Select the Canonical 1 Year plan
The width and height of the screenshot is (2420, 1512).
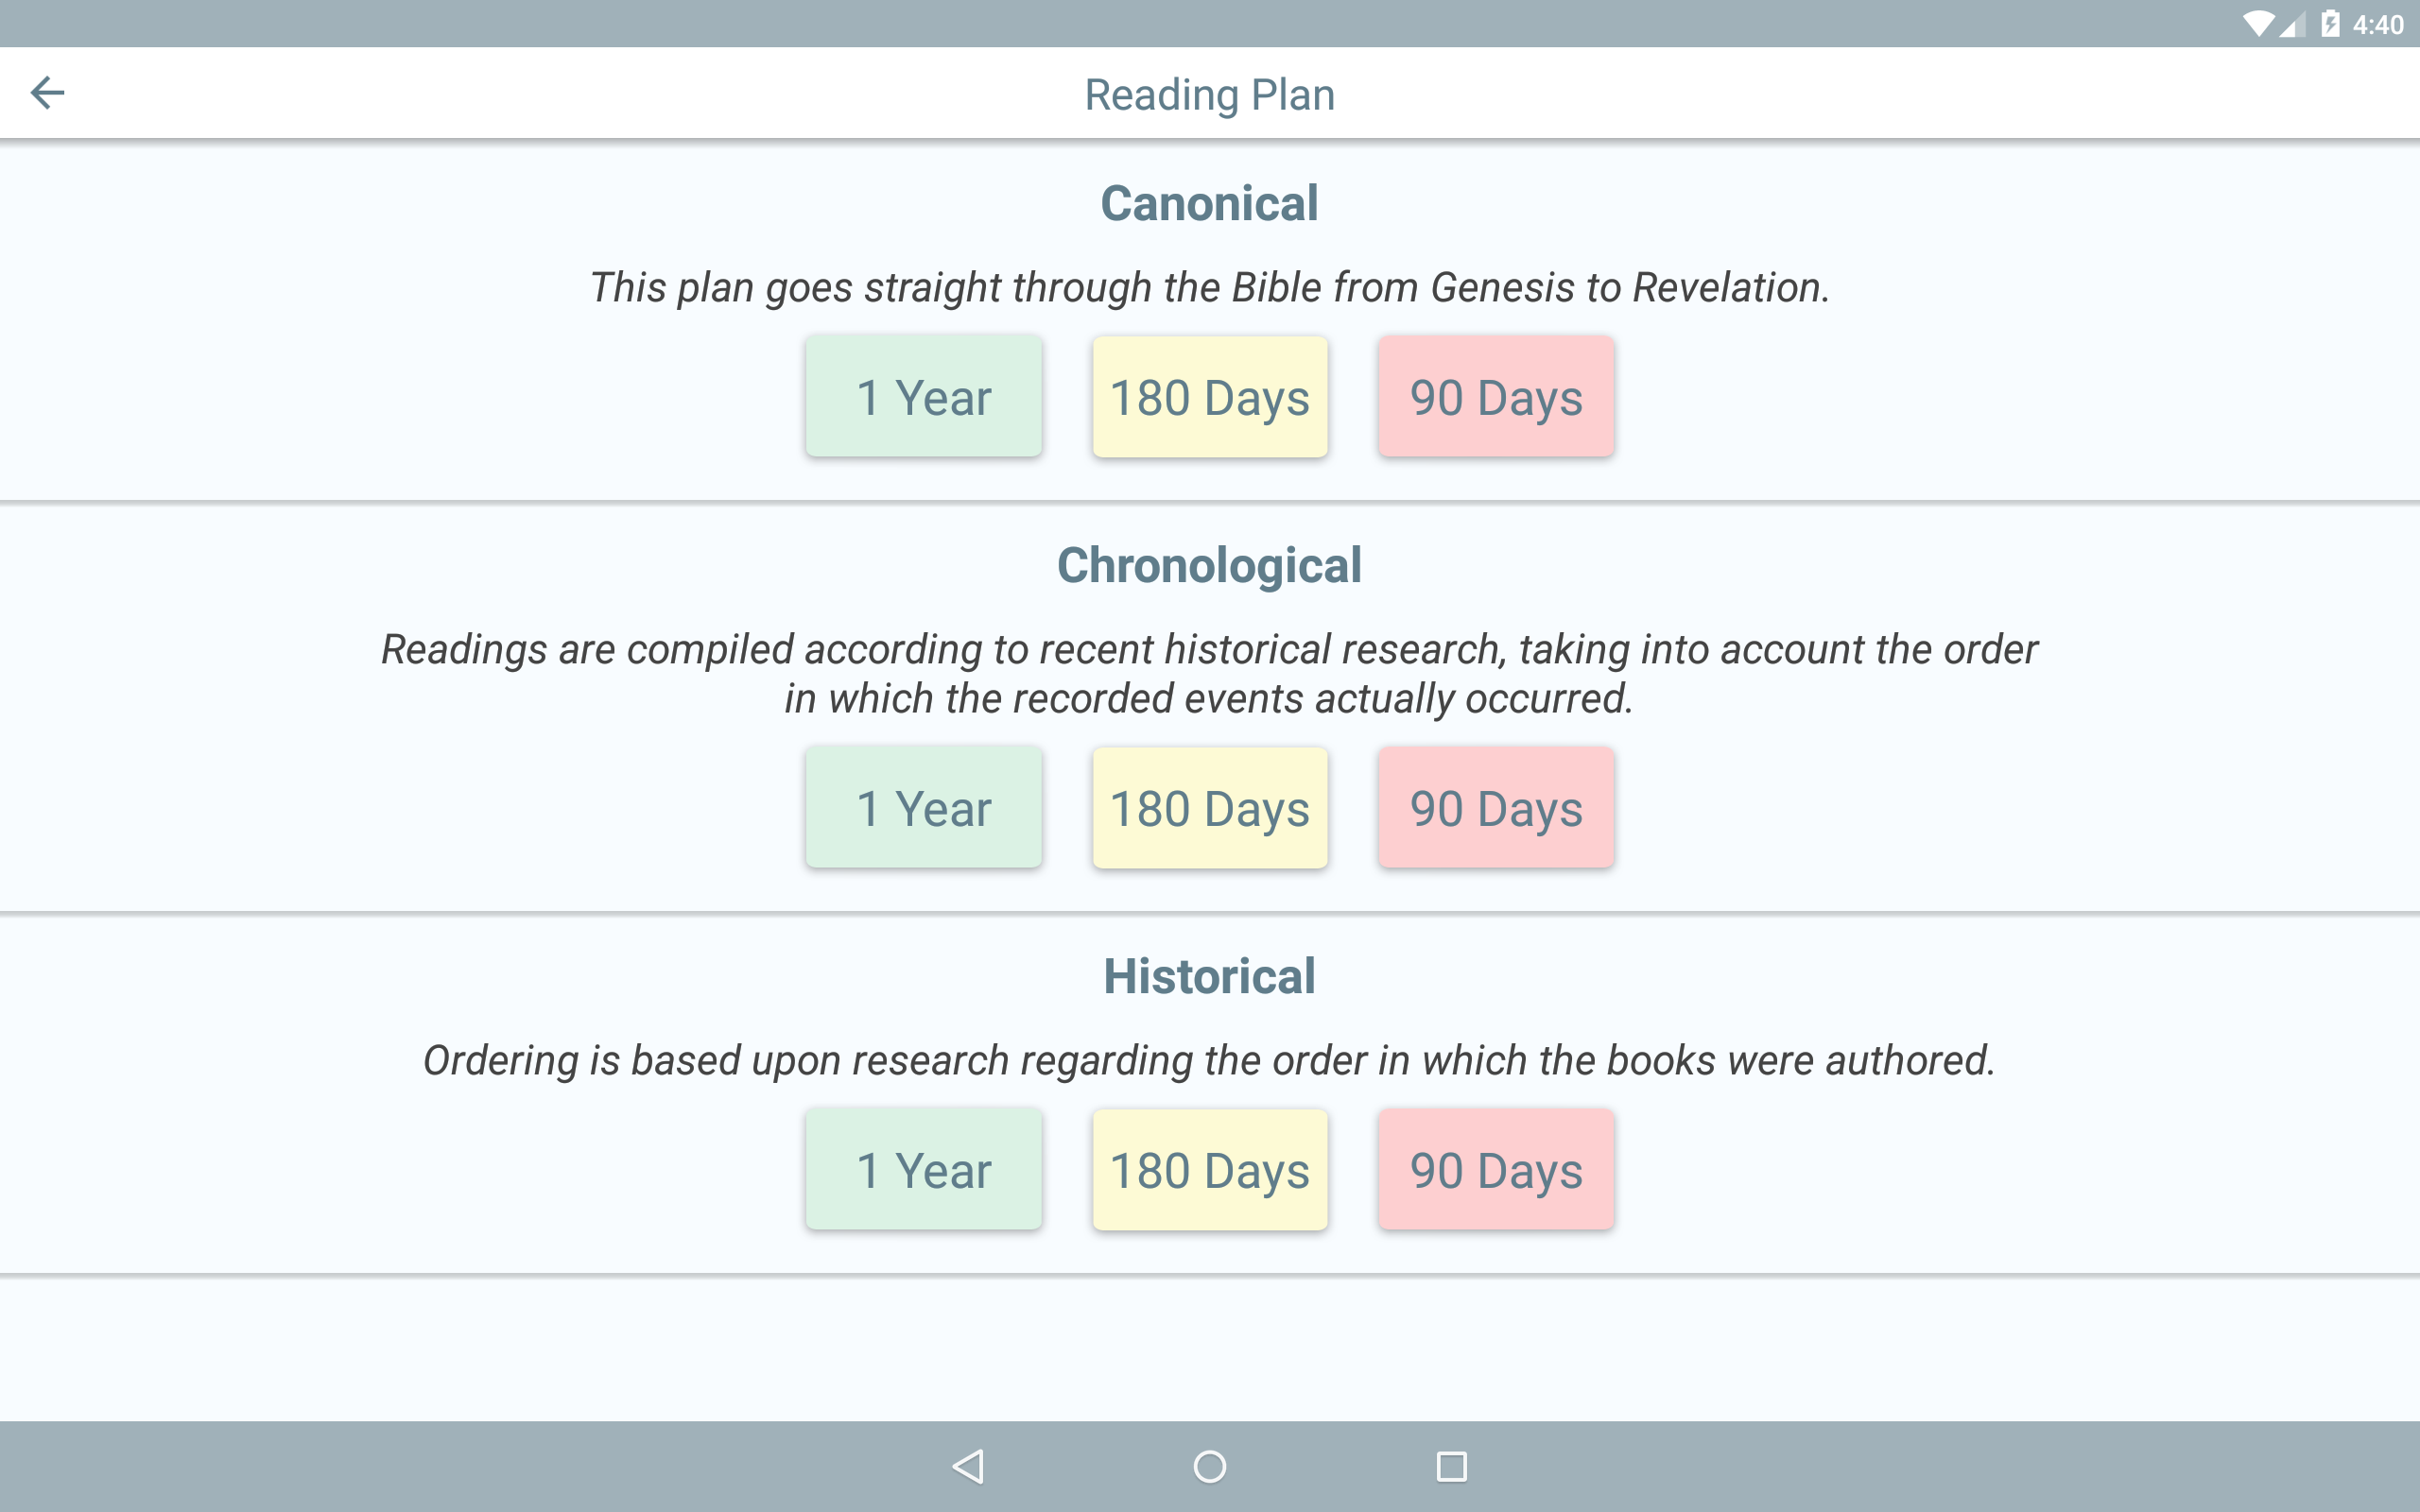click(923, 396)
